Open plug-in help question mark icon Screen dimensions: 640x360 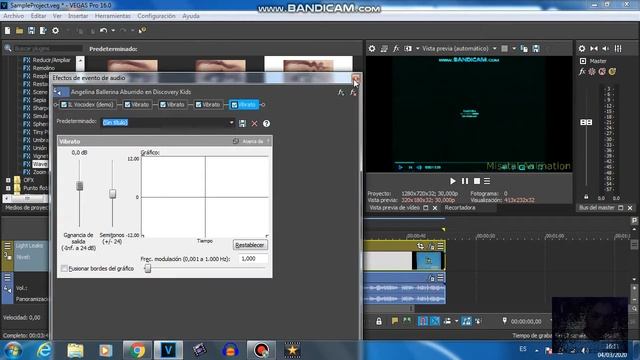click(267, 123)
